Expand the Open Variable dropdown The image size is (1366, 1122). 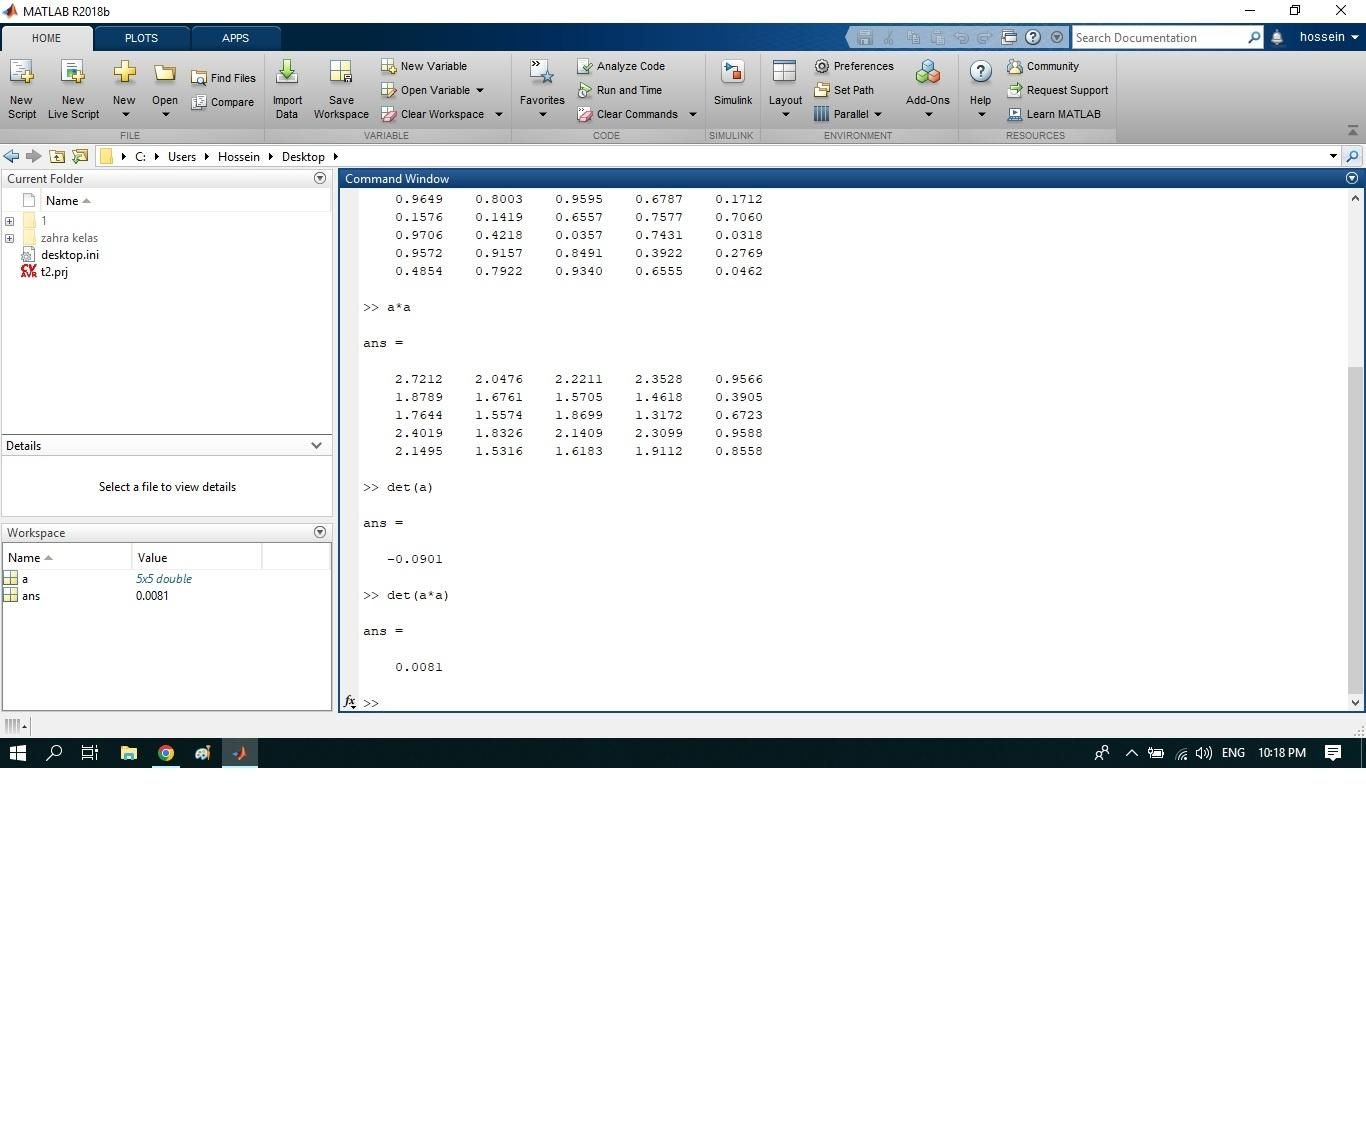coord(480,90)
